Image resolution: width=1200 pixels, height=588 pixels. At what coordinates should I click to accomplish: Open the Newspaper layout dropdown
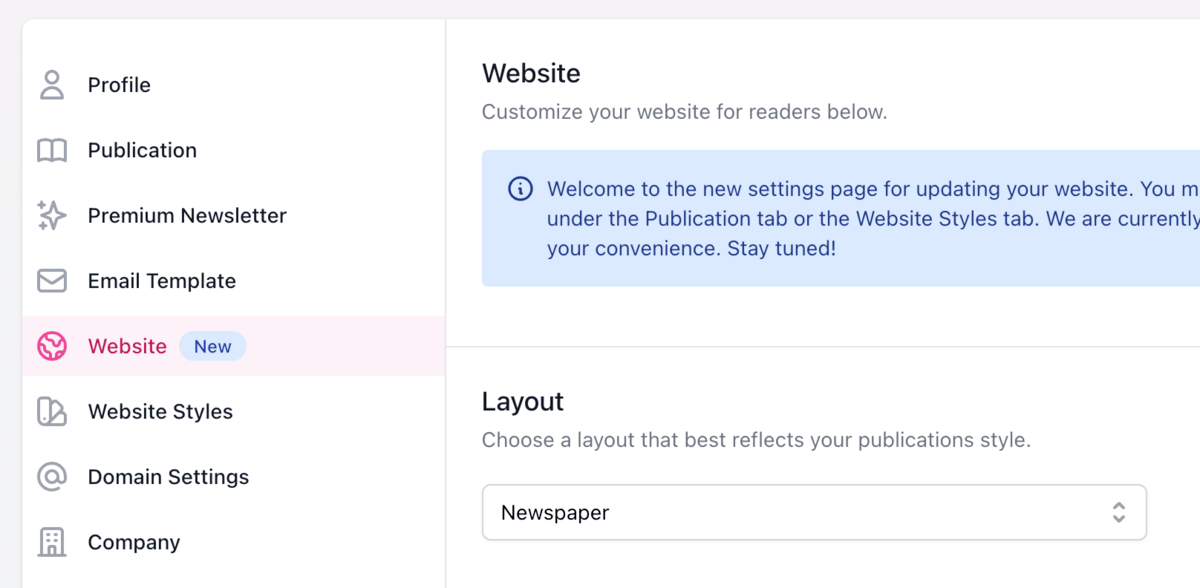tap(814, 513)
